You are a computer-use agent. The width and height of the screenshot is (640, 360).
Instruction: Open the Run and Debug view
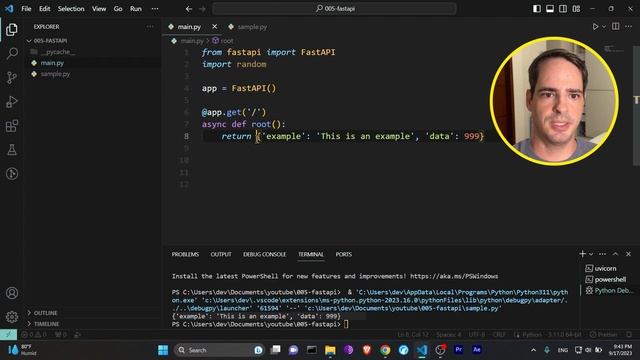12,102
